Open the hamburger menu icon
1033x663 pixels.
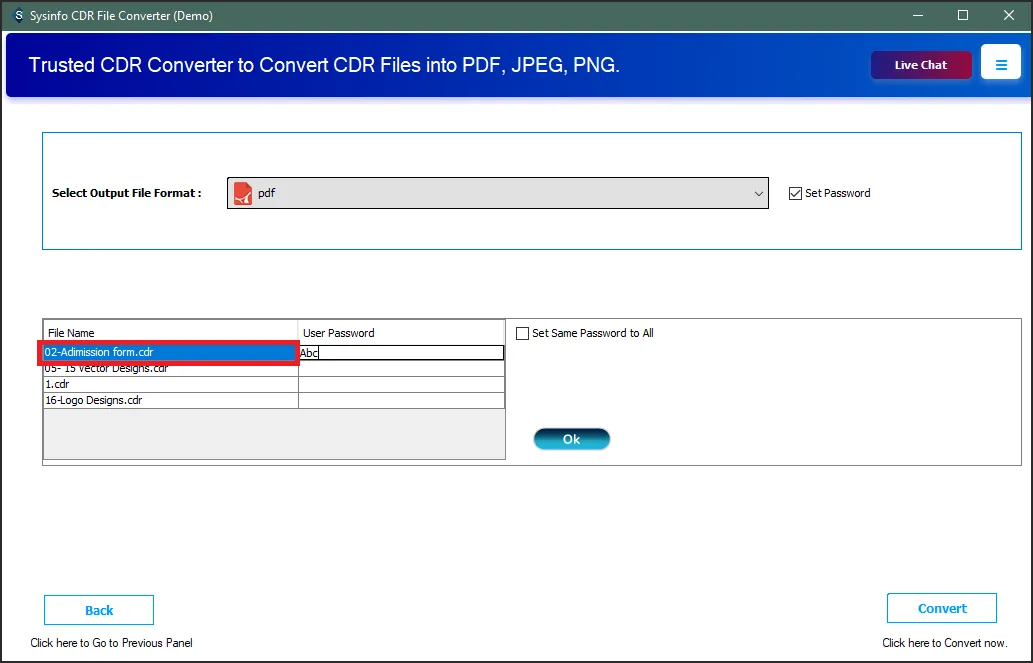click(x=1001, y=65)
